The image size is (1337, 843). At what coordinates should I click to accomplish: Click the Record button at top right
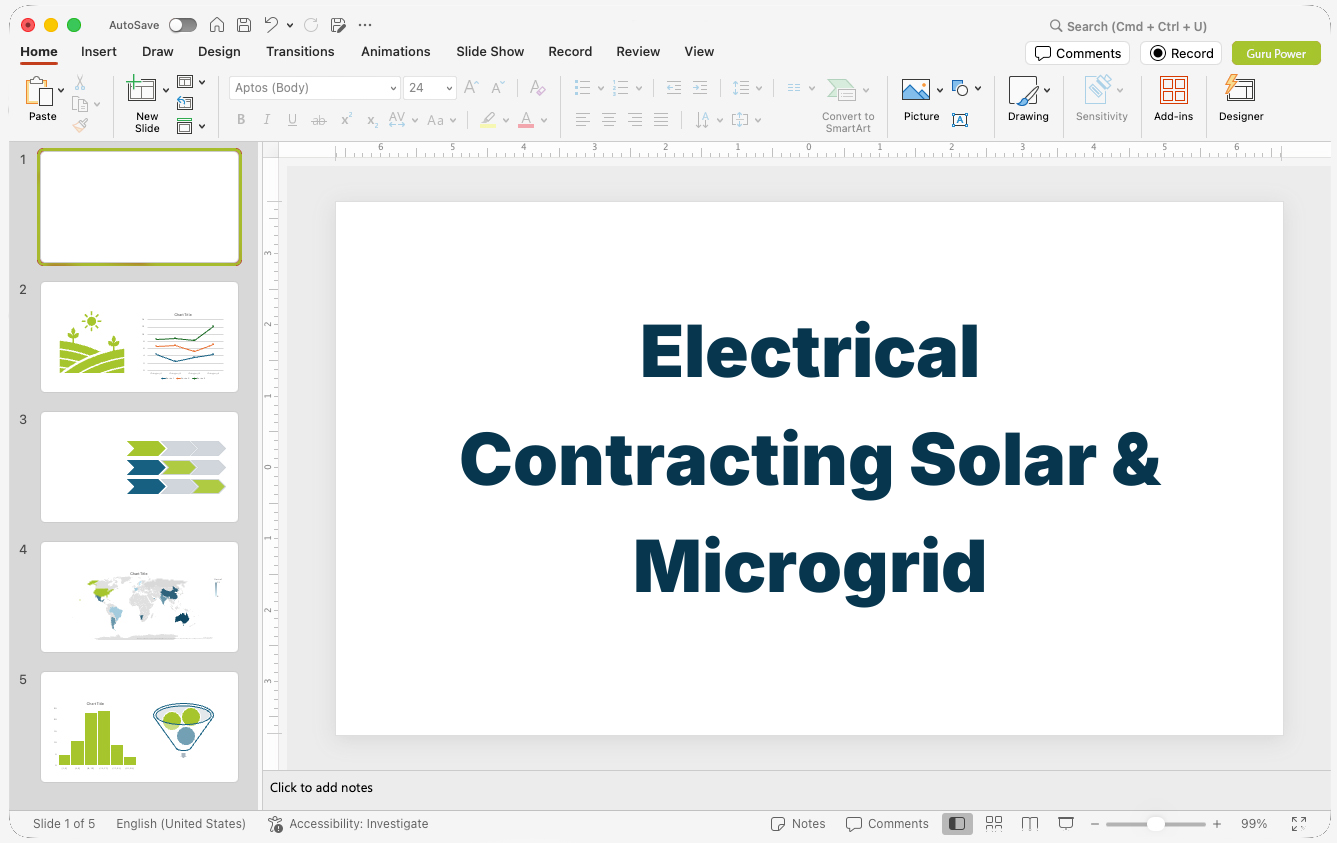[x=1181, y=53]
